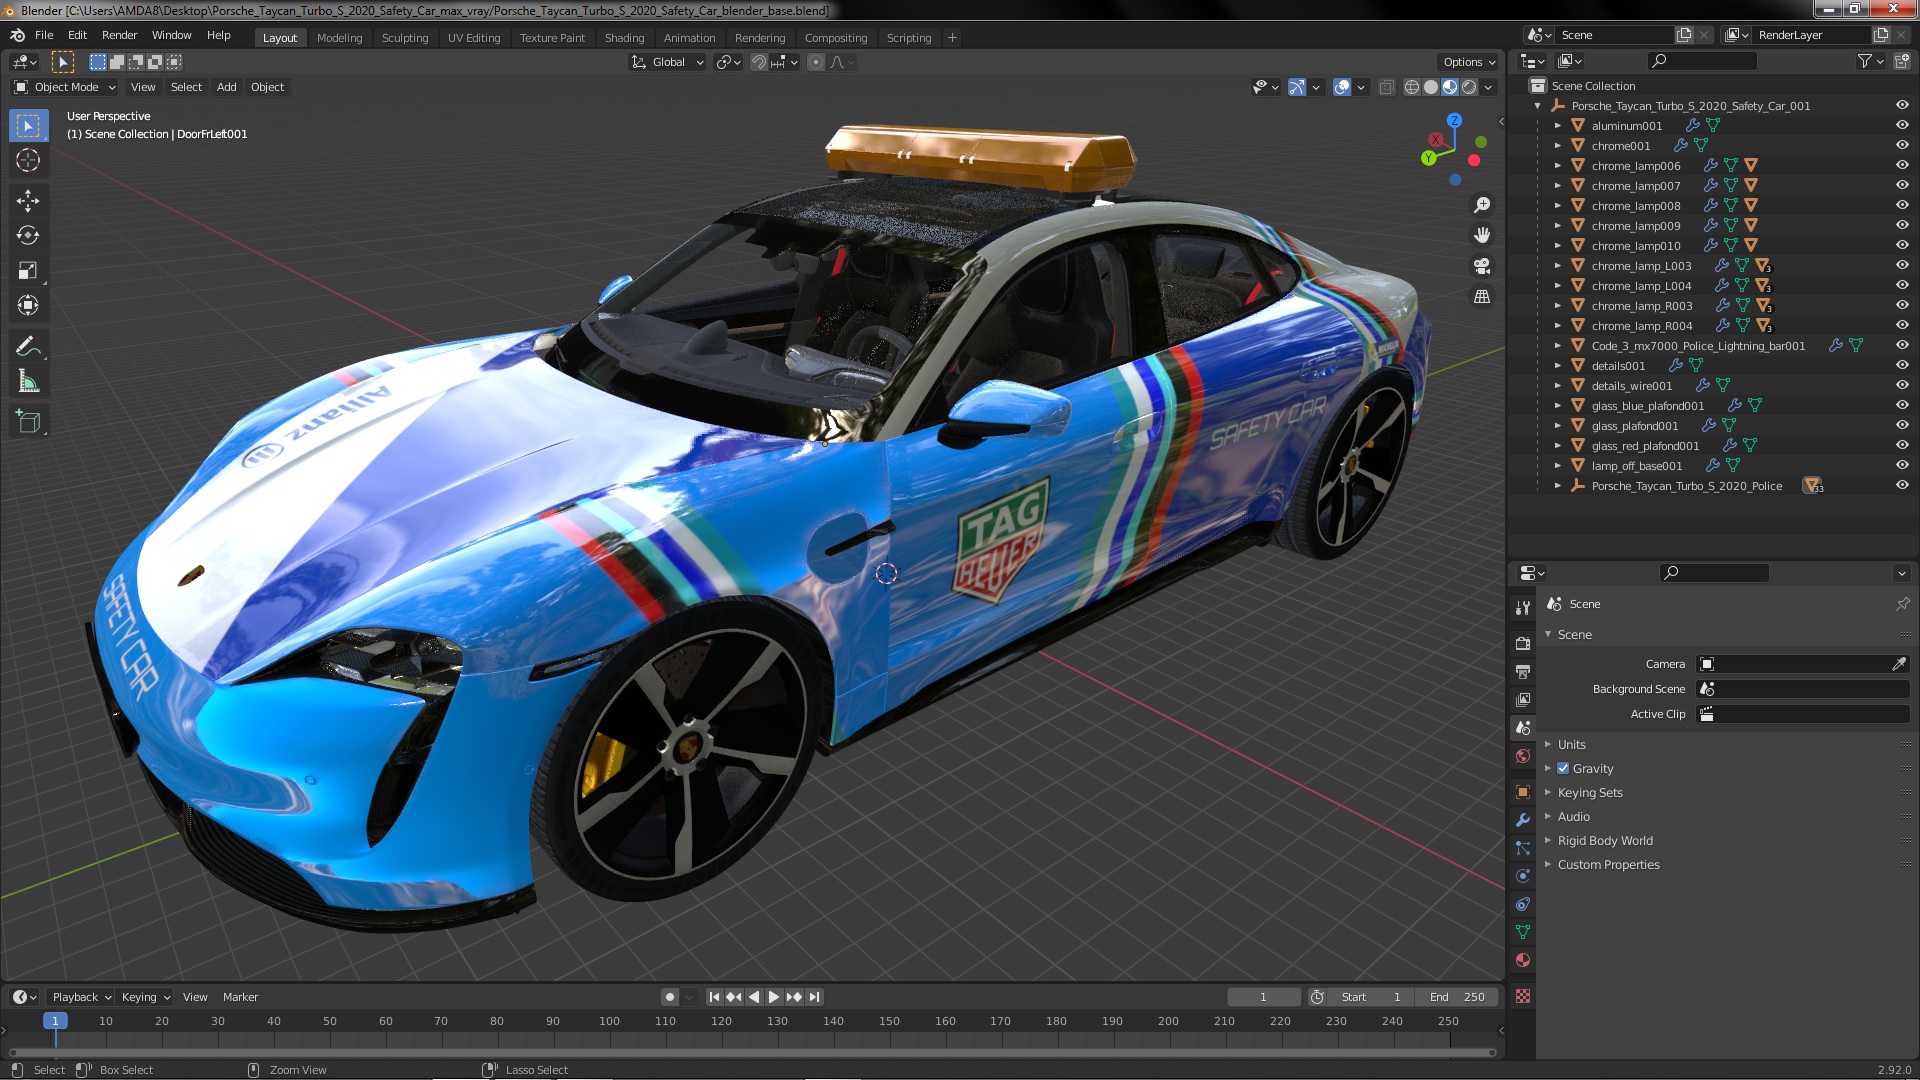Open the Object Mode dropdown

(65, 87)
